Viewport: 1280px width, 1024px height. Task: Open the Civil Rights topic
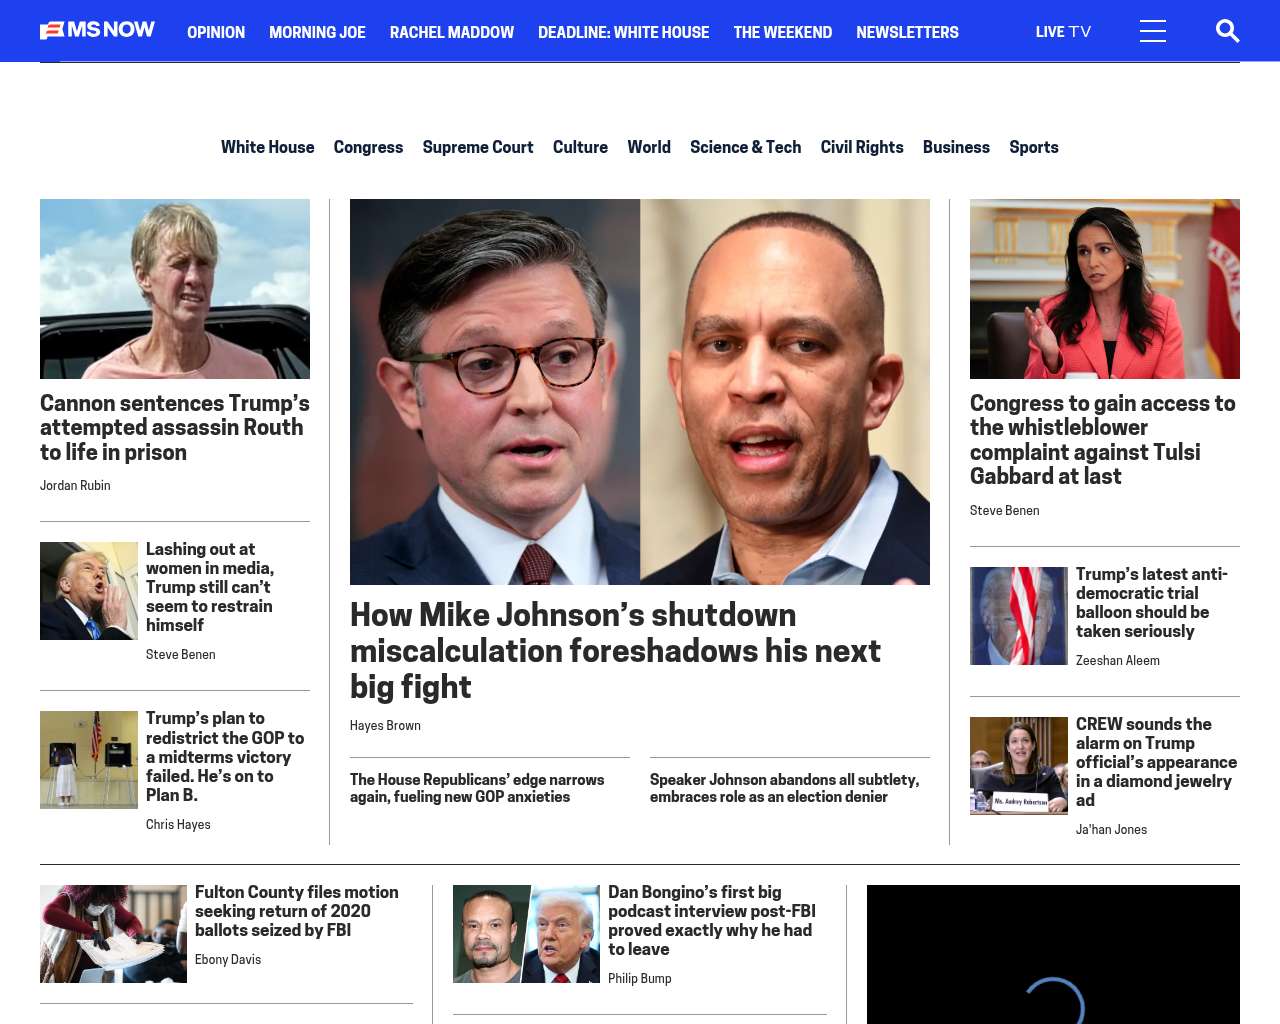862,147
